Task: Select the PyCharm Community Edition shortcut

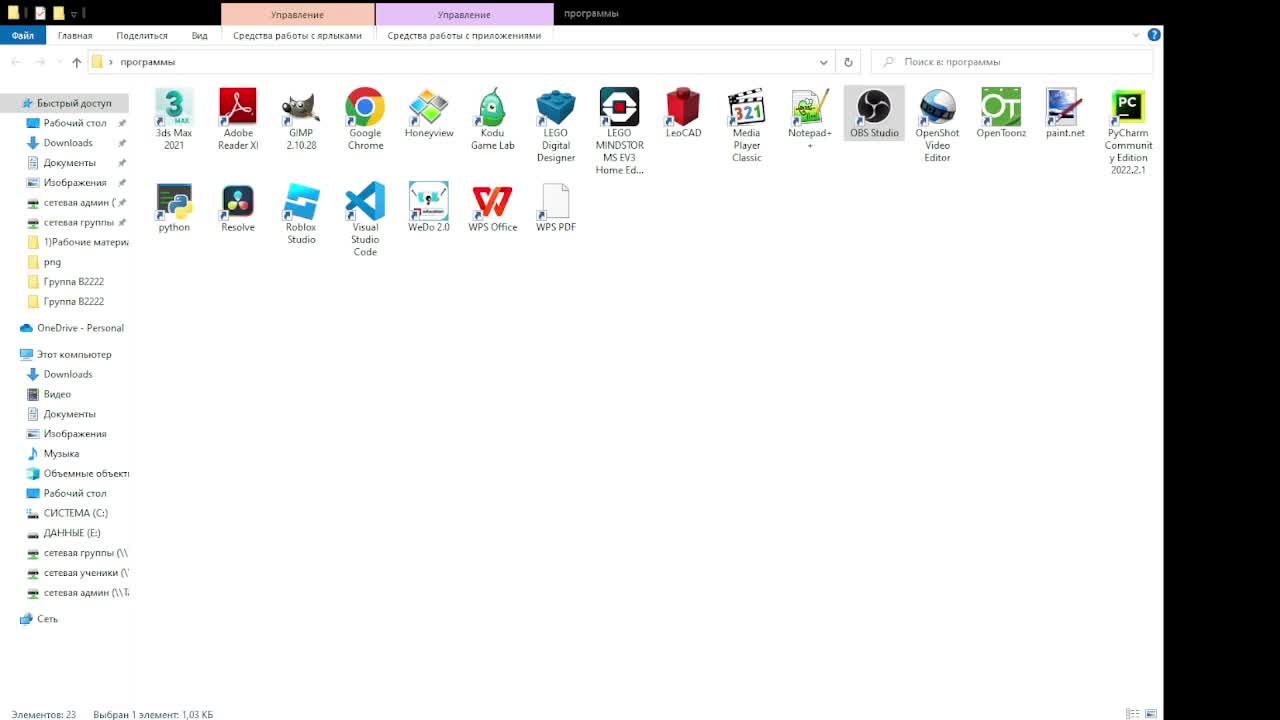Action: (x=1128, y=131)
